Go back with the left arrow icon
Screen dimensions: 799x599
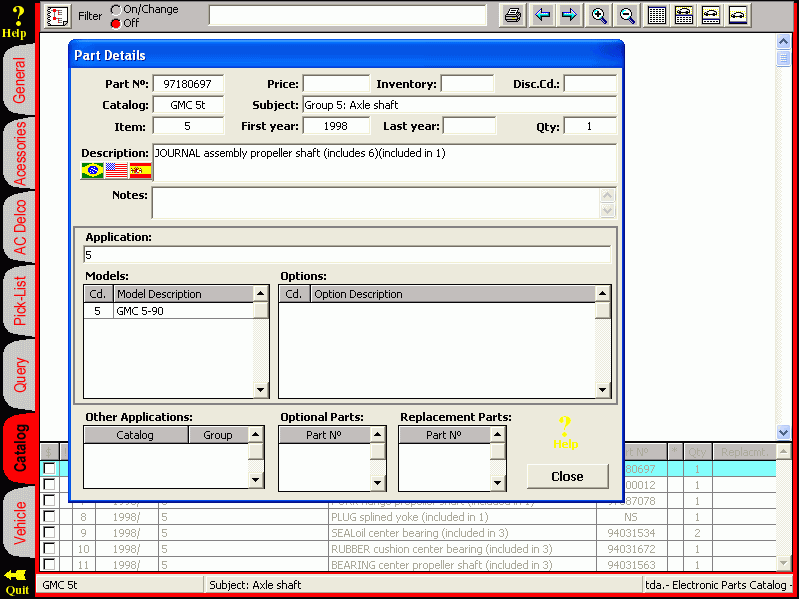(x=542, y=15)
